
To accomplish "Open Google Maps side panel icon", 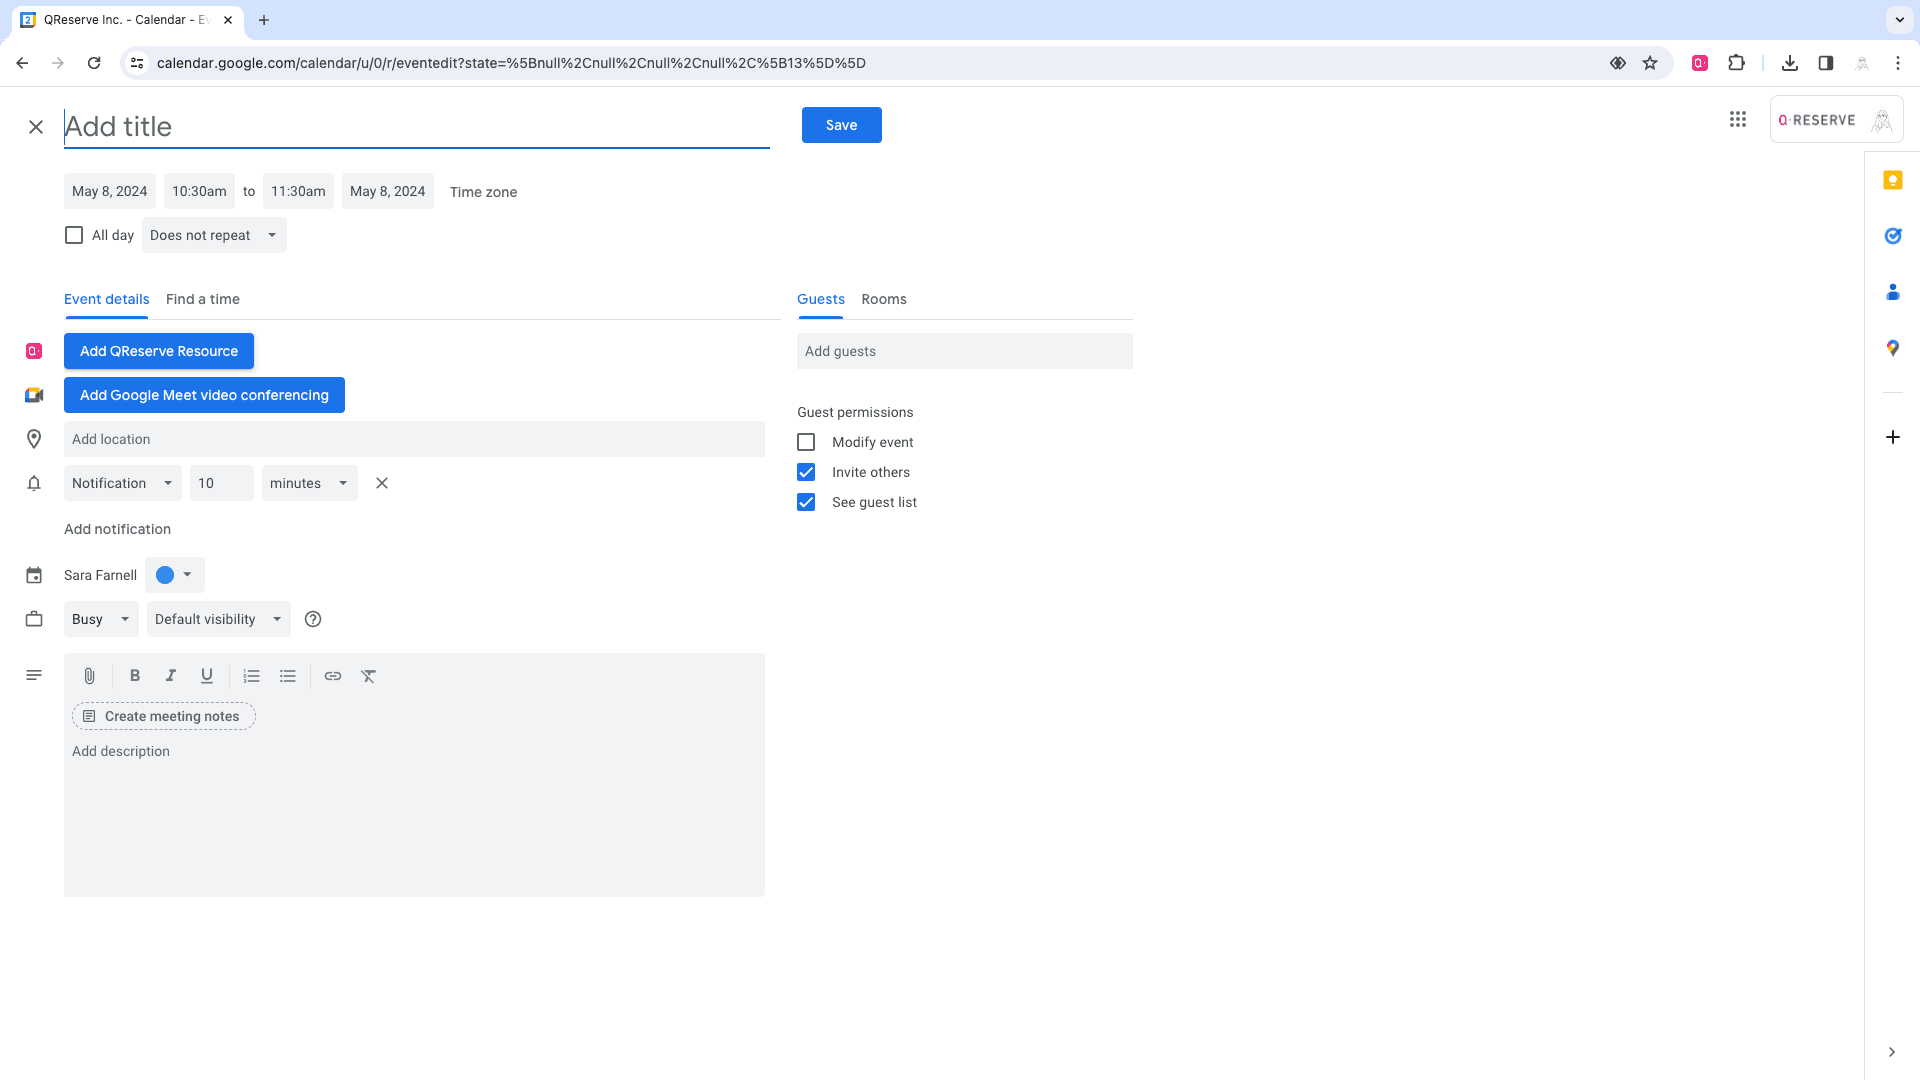I will 1892,348.
